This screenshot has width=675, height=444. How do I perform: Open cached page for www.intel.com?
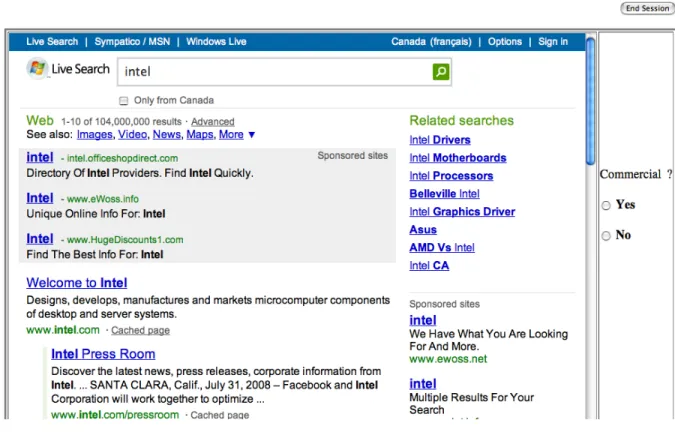(x=140, y=330)
